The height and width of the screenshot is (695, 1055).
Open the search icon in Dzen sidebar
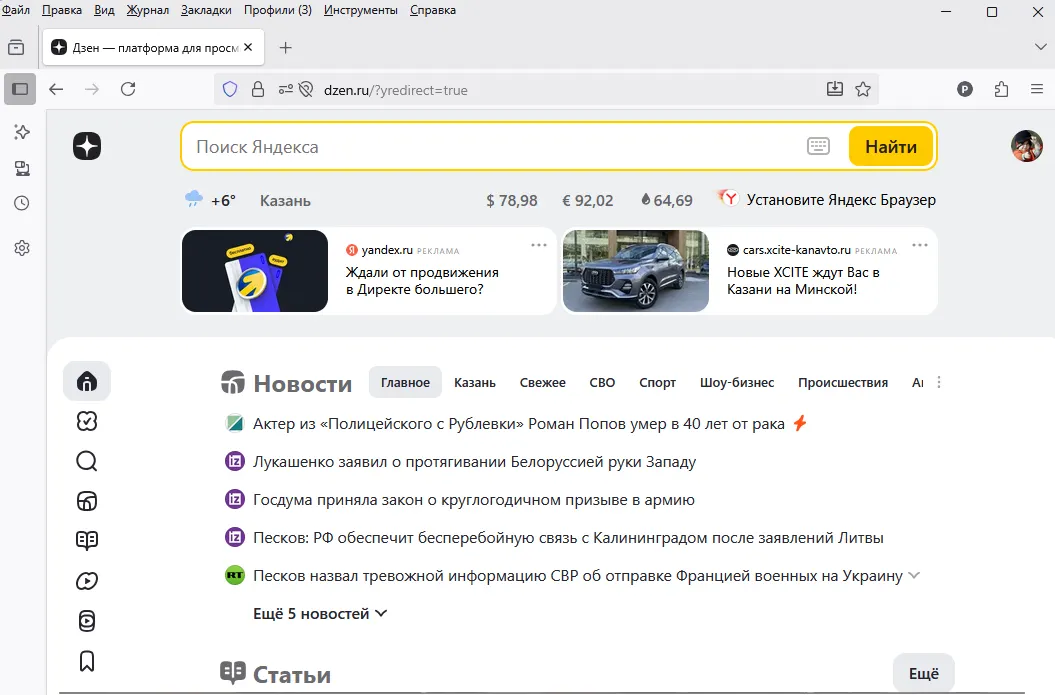pyautogui.click(x=87, y=461)
